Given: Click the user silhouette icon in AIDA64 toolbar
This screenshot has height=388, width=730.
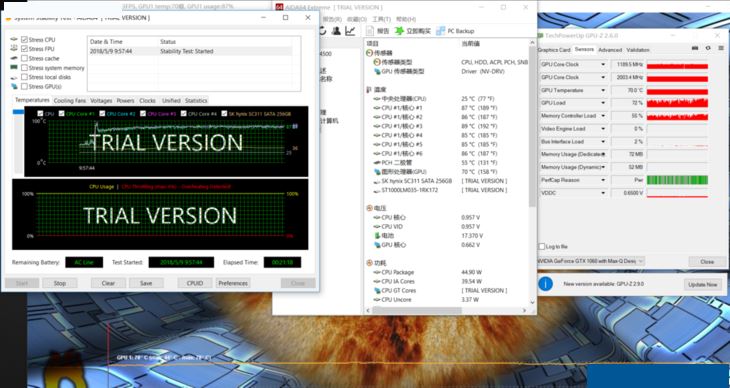Looking at the screenshot, I should 336,31.
